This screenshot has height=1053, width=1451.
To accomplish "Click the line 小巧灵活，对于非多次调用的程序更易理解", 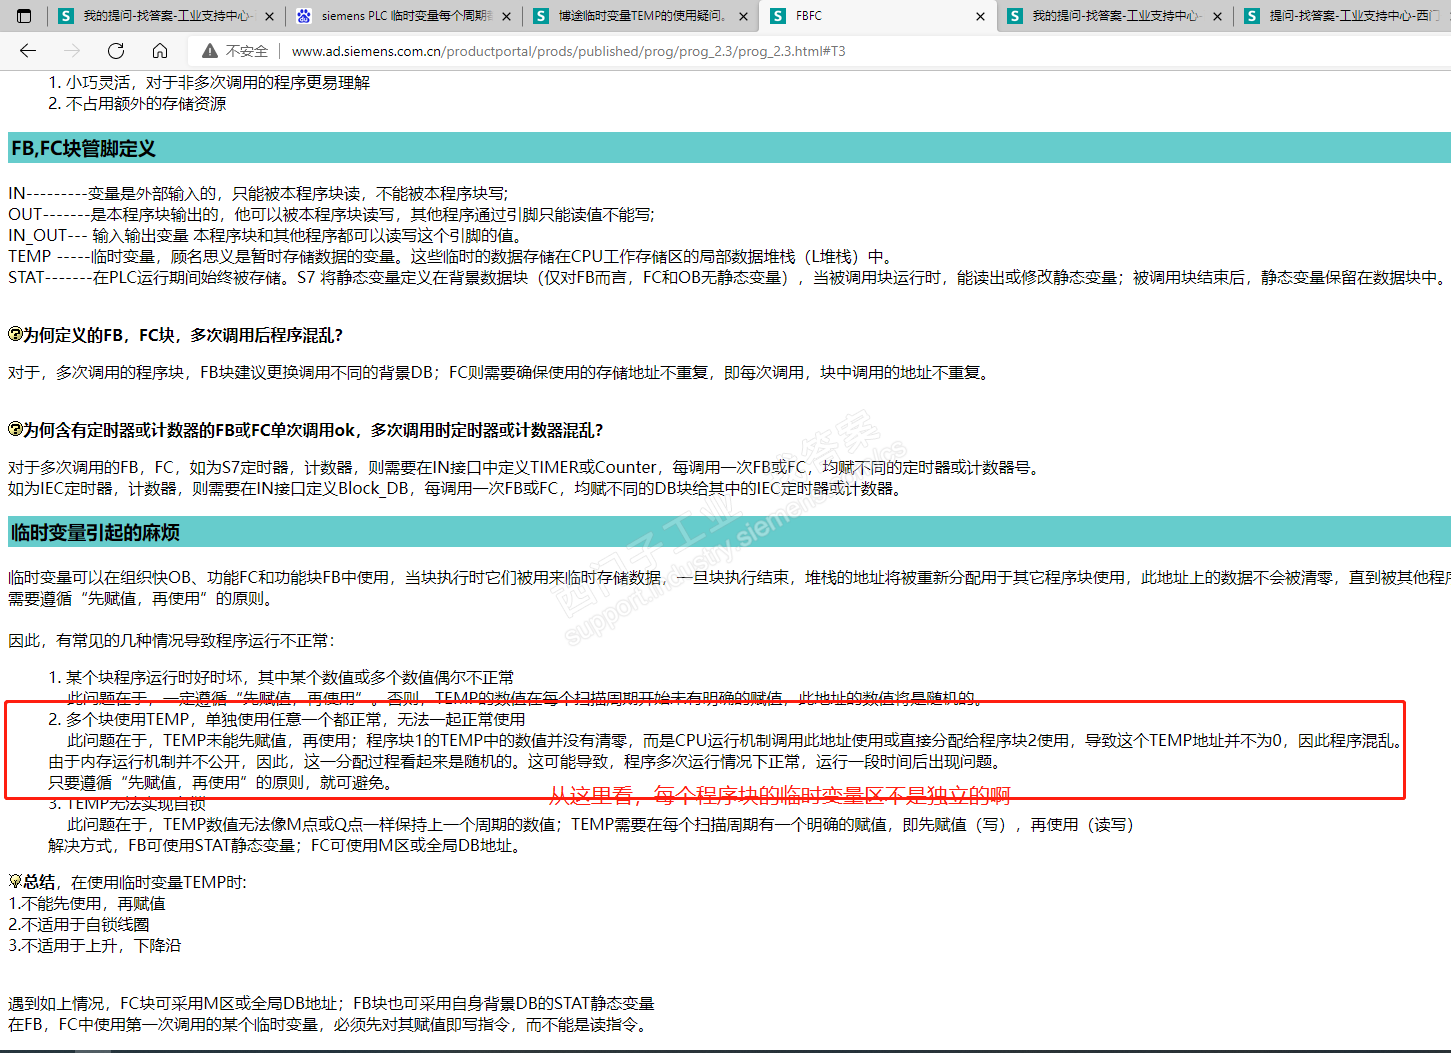I will click(218, 82).
